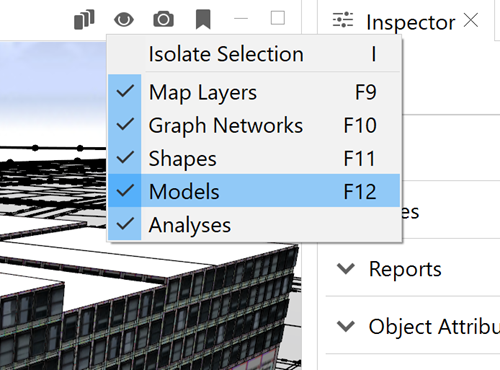
Task: Toggle Shapes visibility
Action: [x=254, y=158]
